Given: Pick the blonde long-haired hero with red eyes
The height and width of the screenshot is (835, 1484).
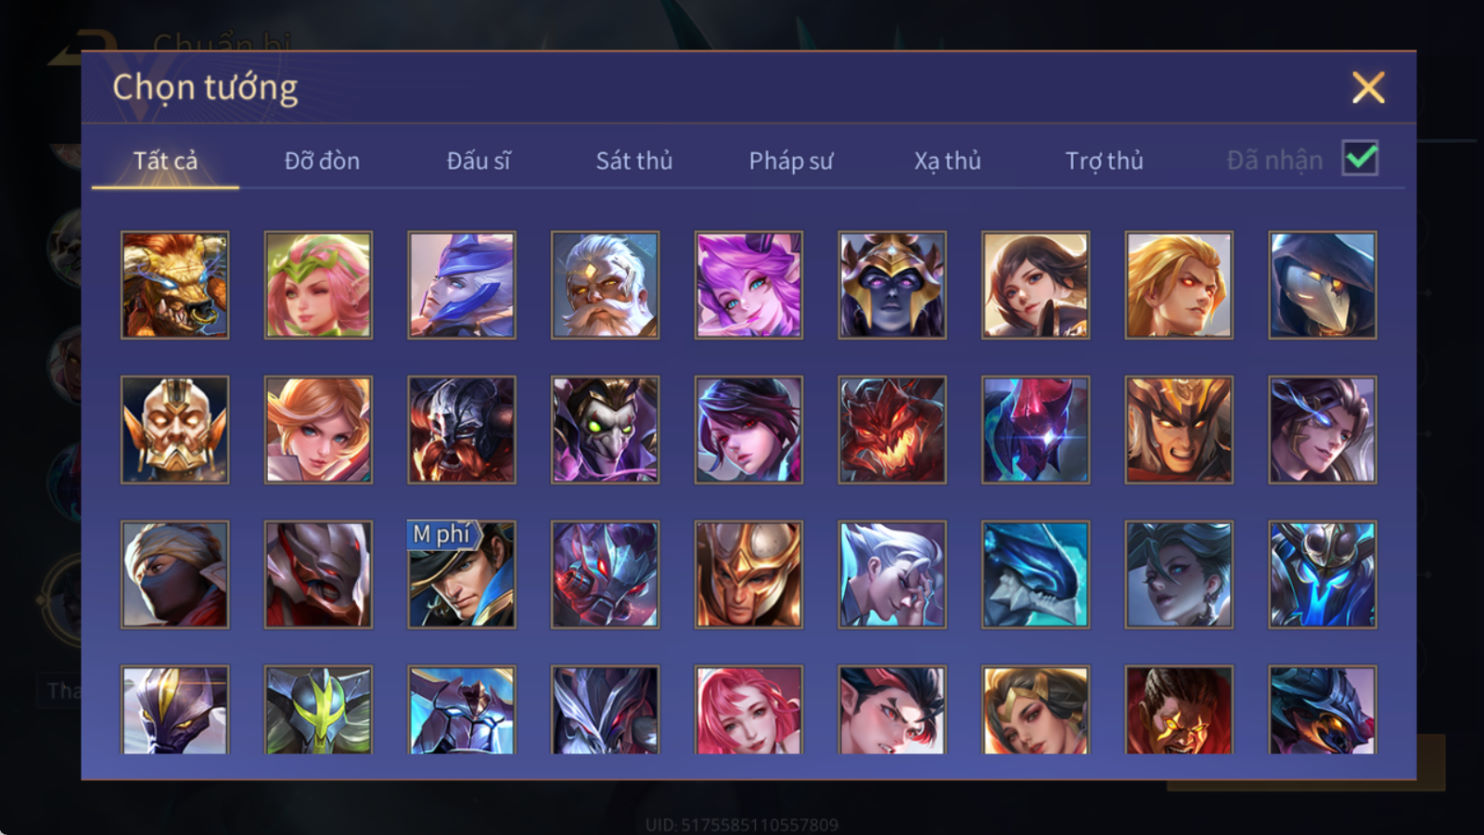Looking at the screenshot, I should (x=1179, y=285).
